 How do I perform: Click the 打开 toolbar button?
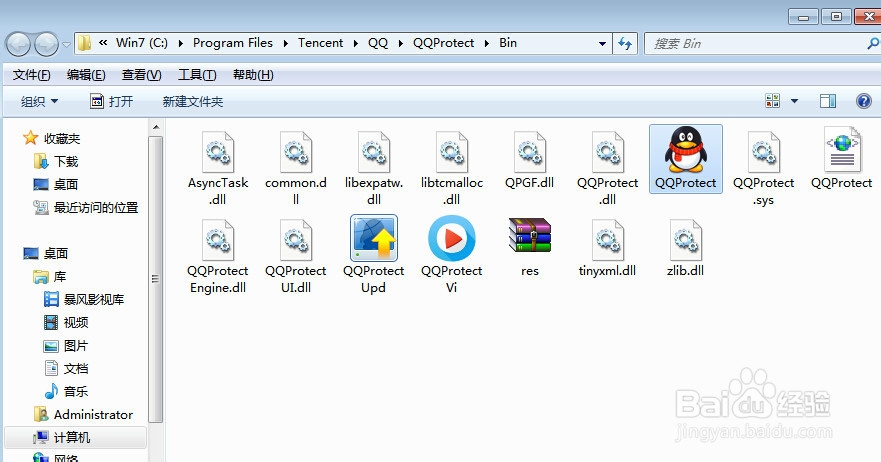[x=112, y=102]
